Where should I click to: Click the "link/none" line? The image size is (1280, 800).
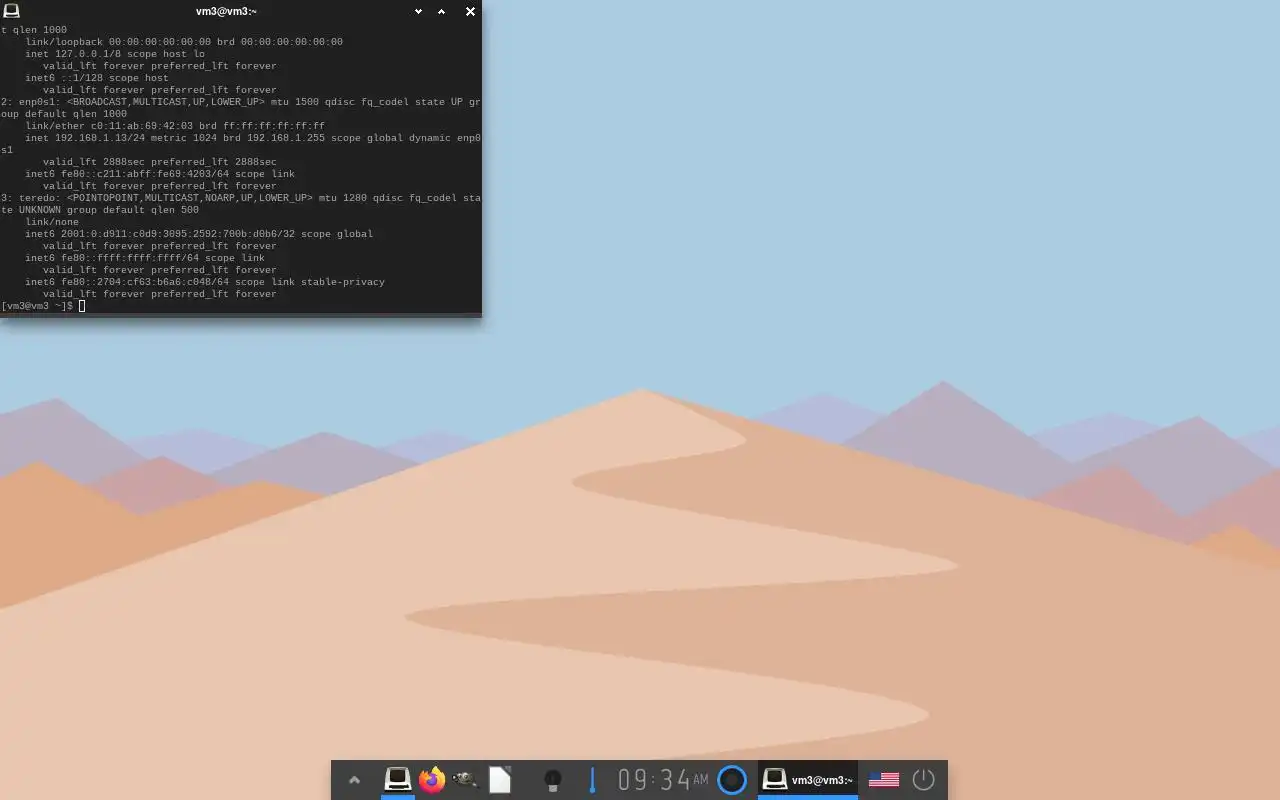coord(52,222)
